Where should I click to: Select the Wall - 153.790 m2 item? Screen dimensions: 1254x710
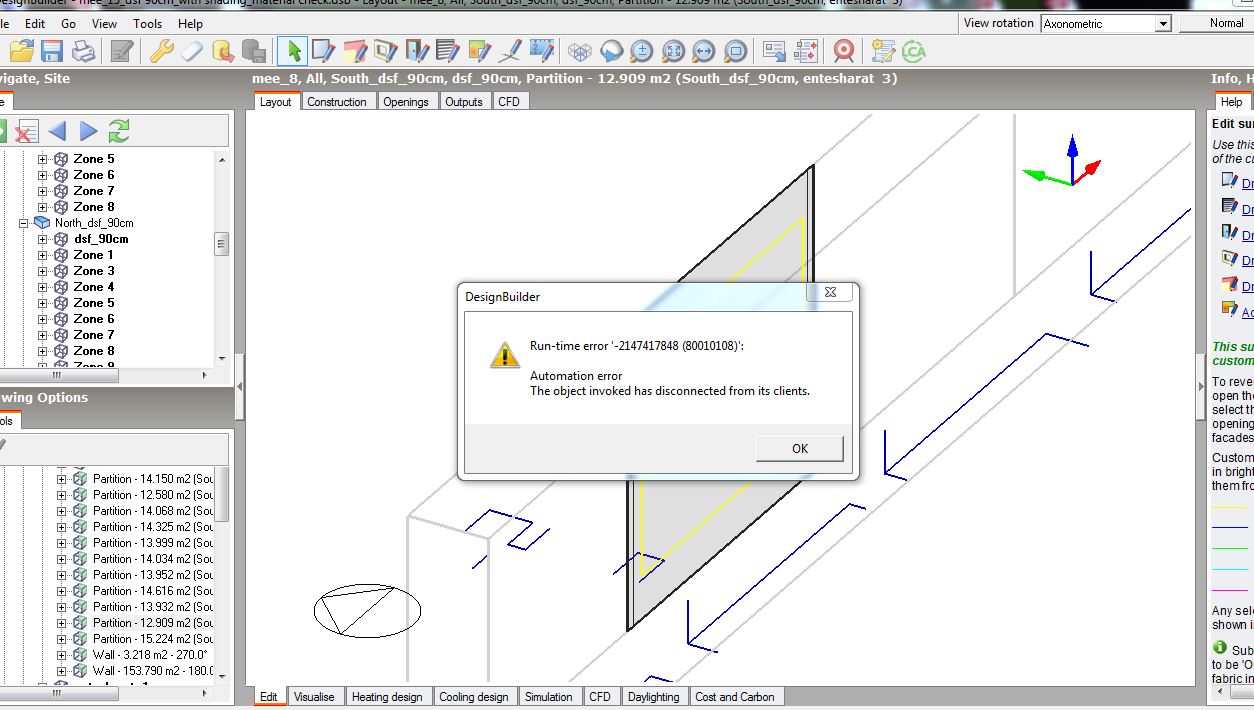tap(153, 671)
